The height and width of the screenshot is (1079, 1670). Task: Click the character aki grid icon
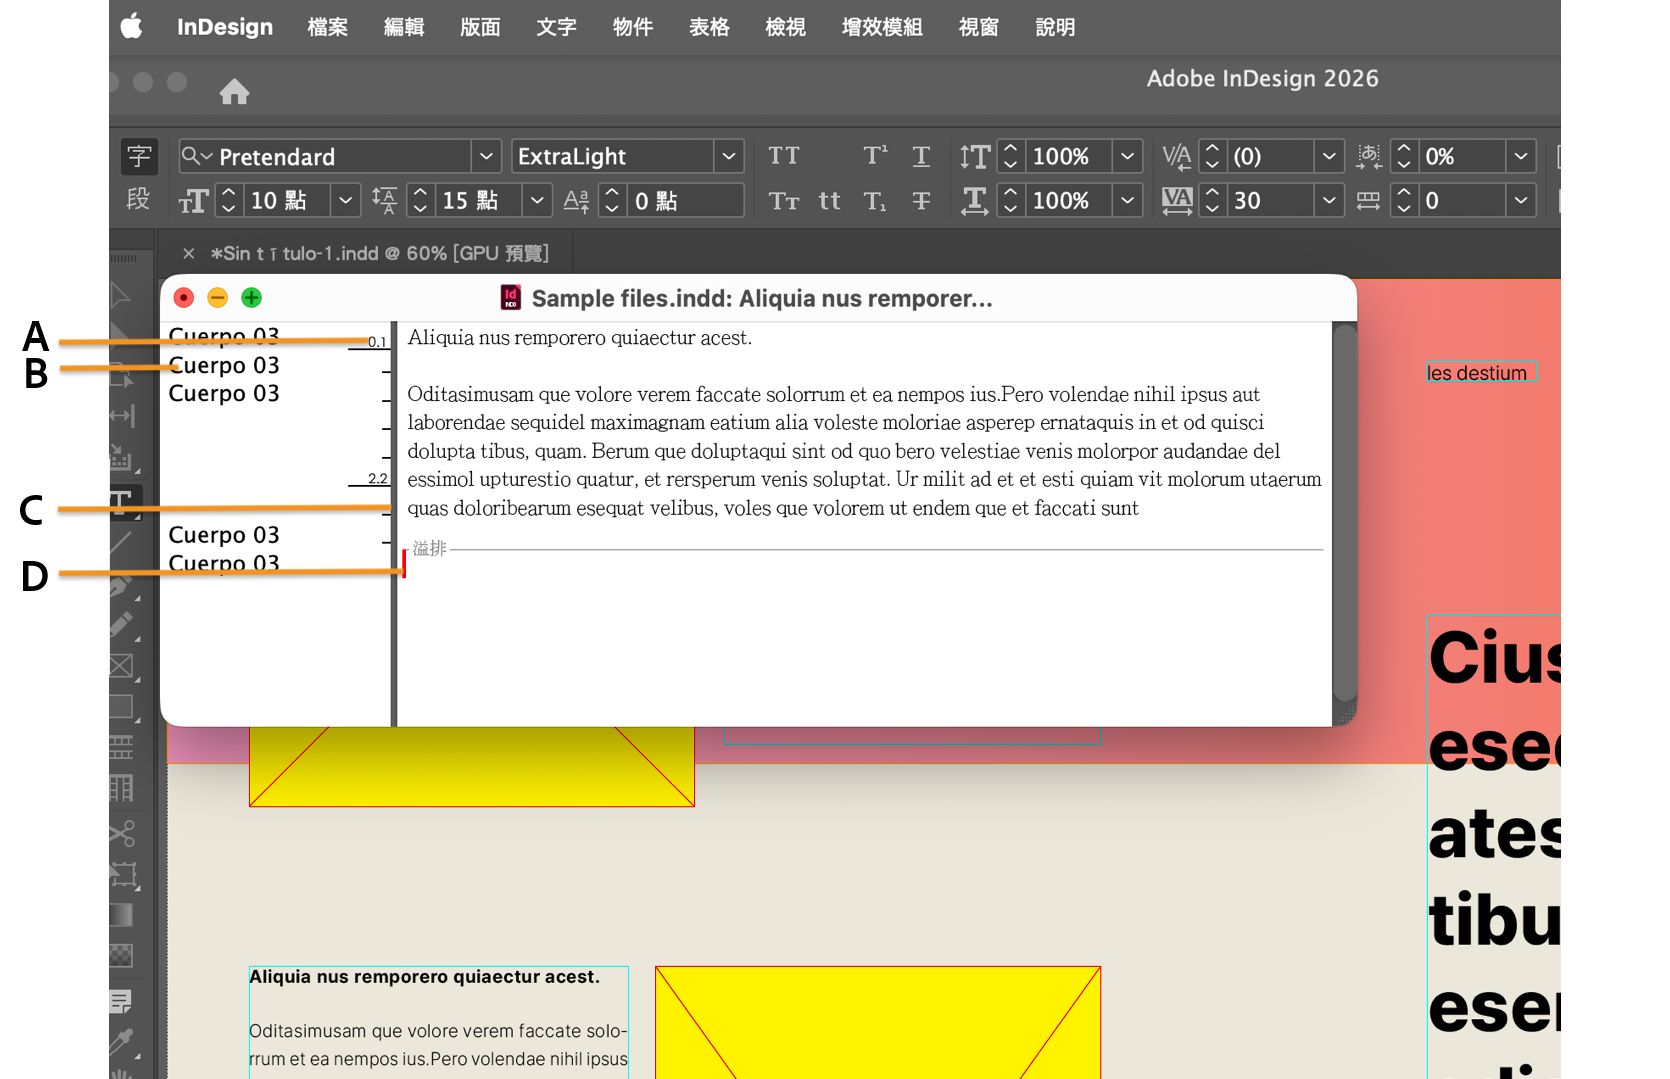(1369, 201)
